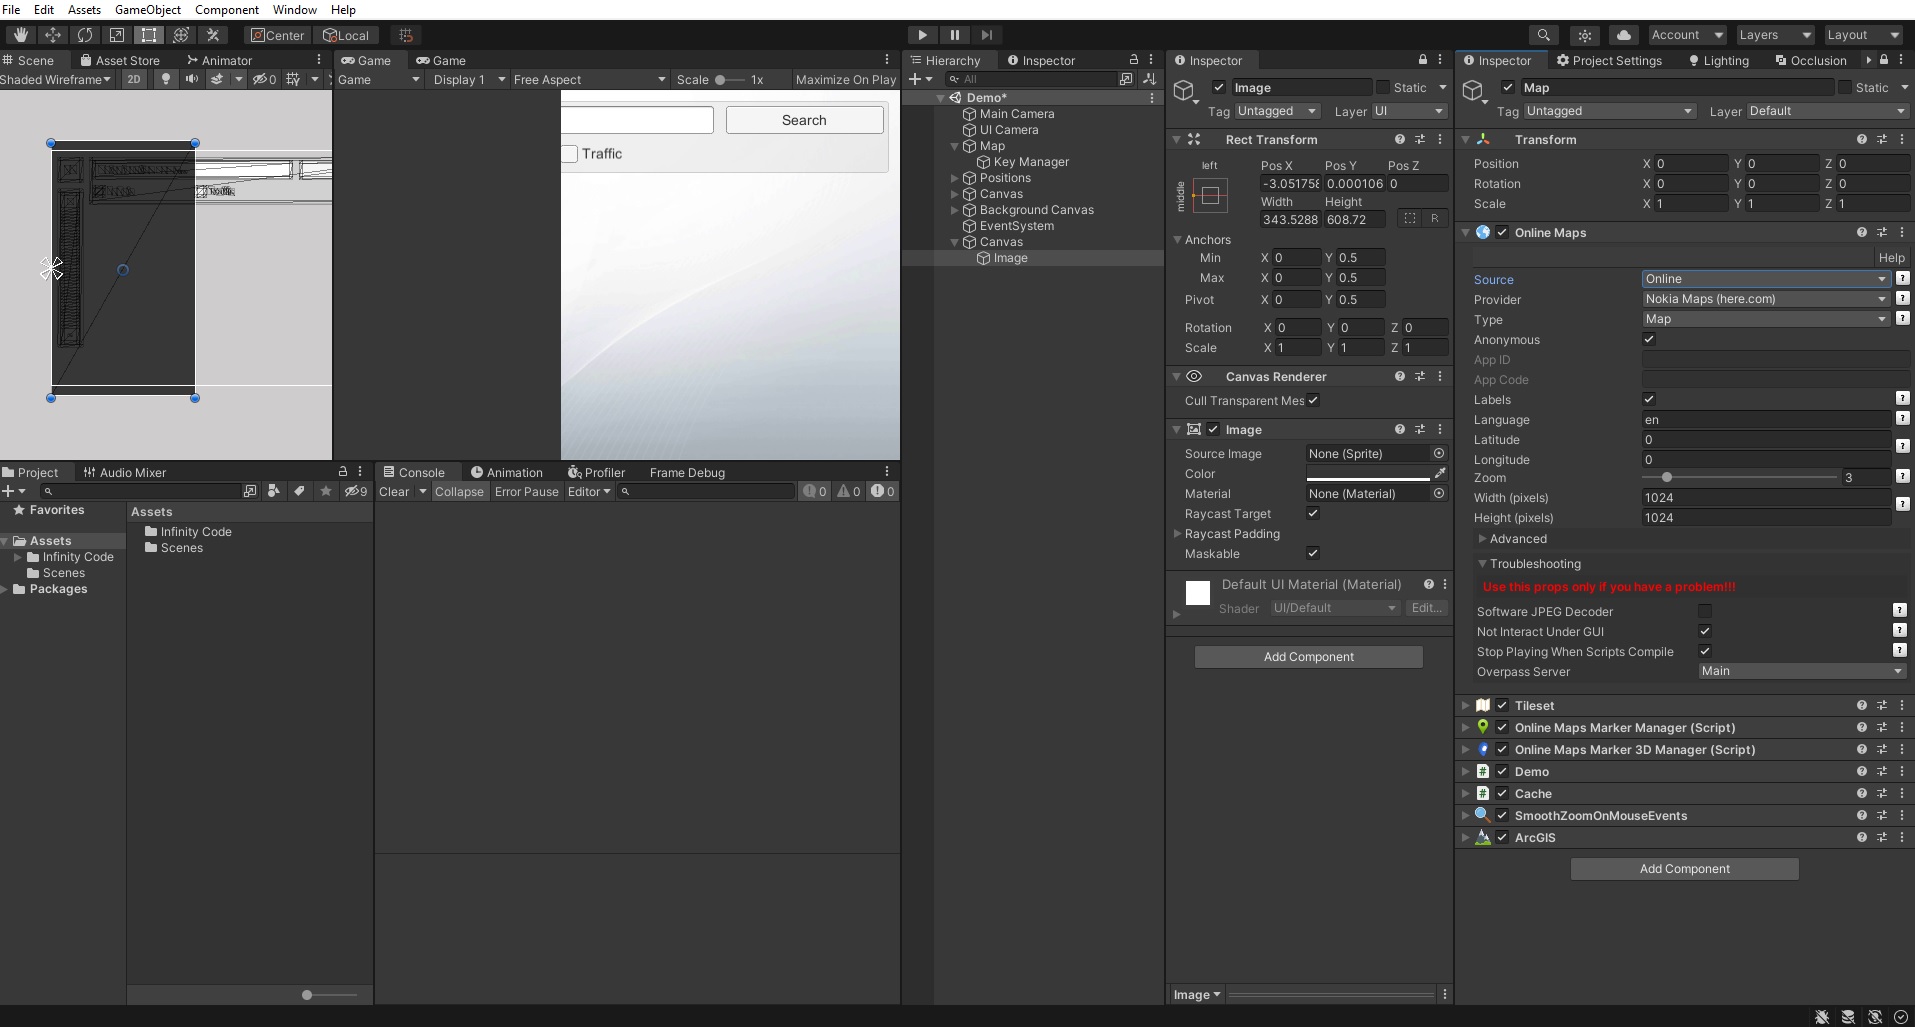Click the Search button in Game view
Image resolution: width=1915 pixels, height=1027 pixels.
pos(804,120)
